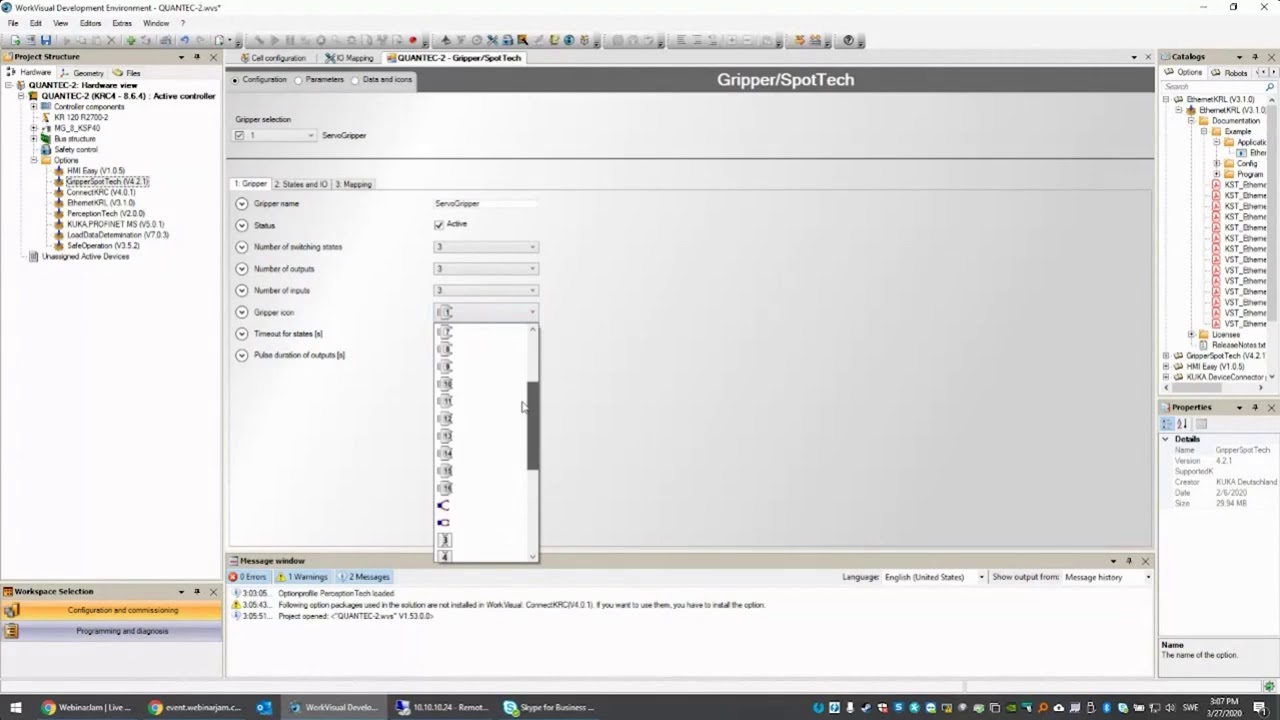Click Programming and diagnosis workspace icon

[12, 631]
